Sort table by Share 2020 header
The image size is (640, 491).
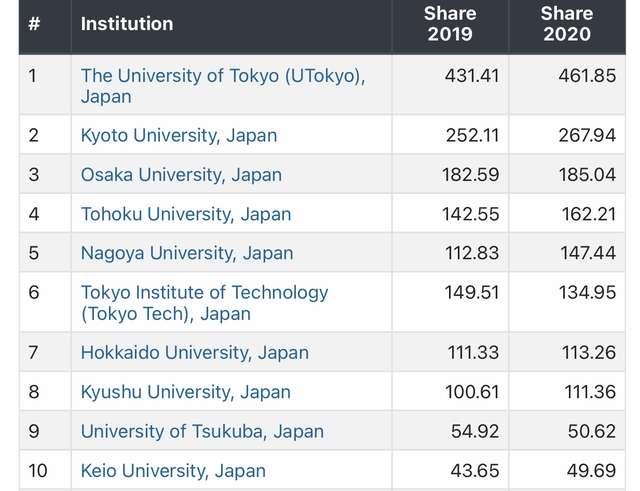566,23
